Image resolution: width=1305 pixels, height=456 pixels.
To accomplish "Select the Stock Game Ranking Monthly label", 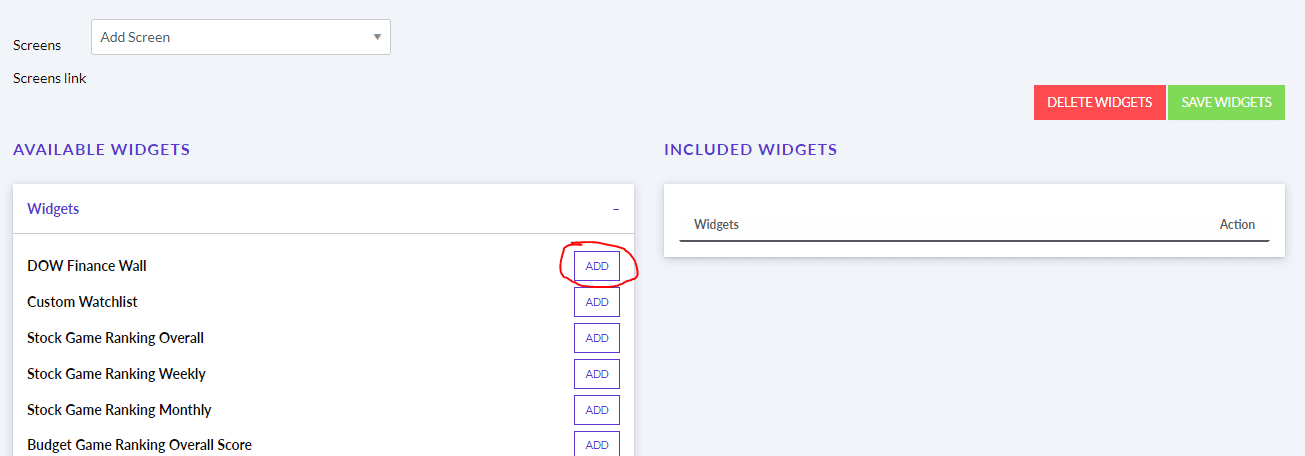I will pyautogui.click(x=119, y=410).
